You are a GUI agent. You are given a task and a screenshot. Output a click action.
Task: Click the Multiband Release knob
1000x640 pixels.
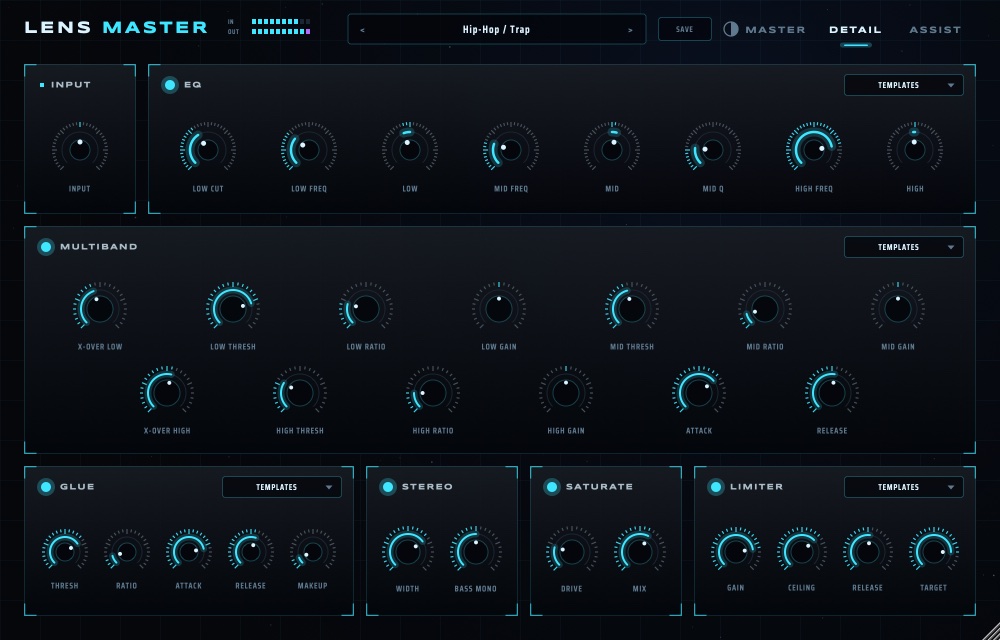[x=832, y=393]
